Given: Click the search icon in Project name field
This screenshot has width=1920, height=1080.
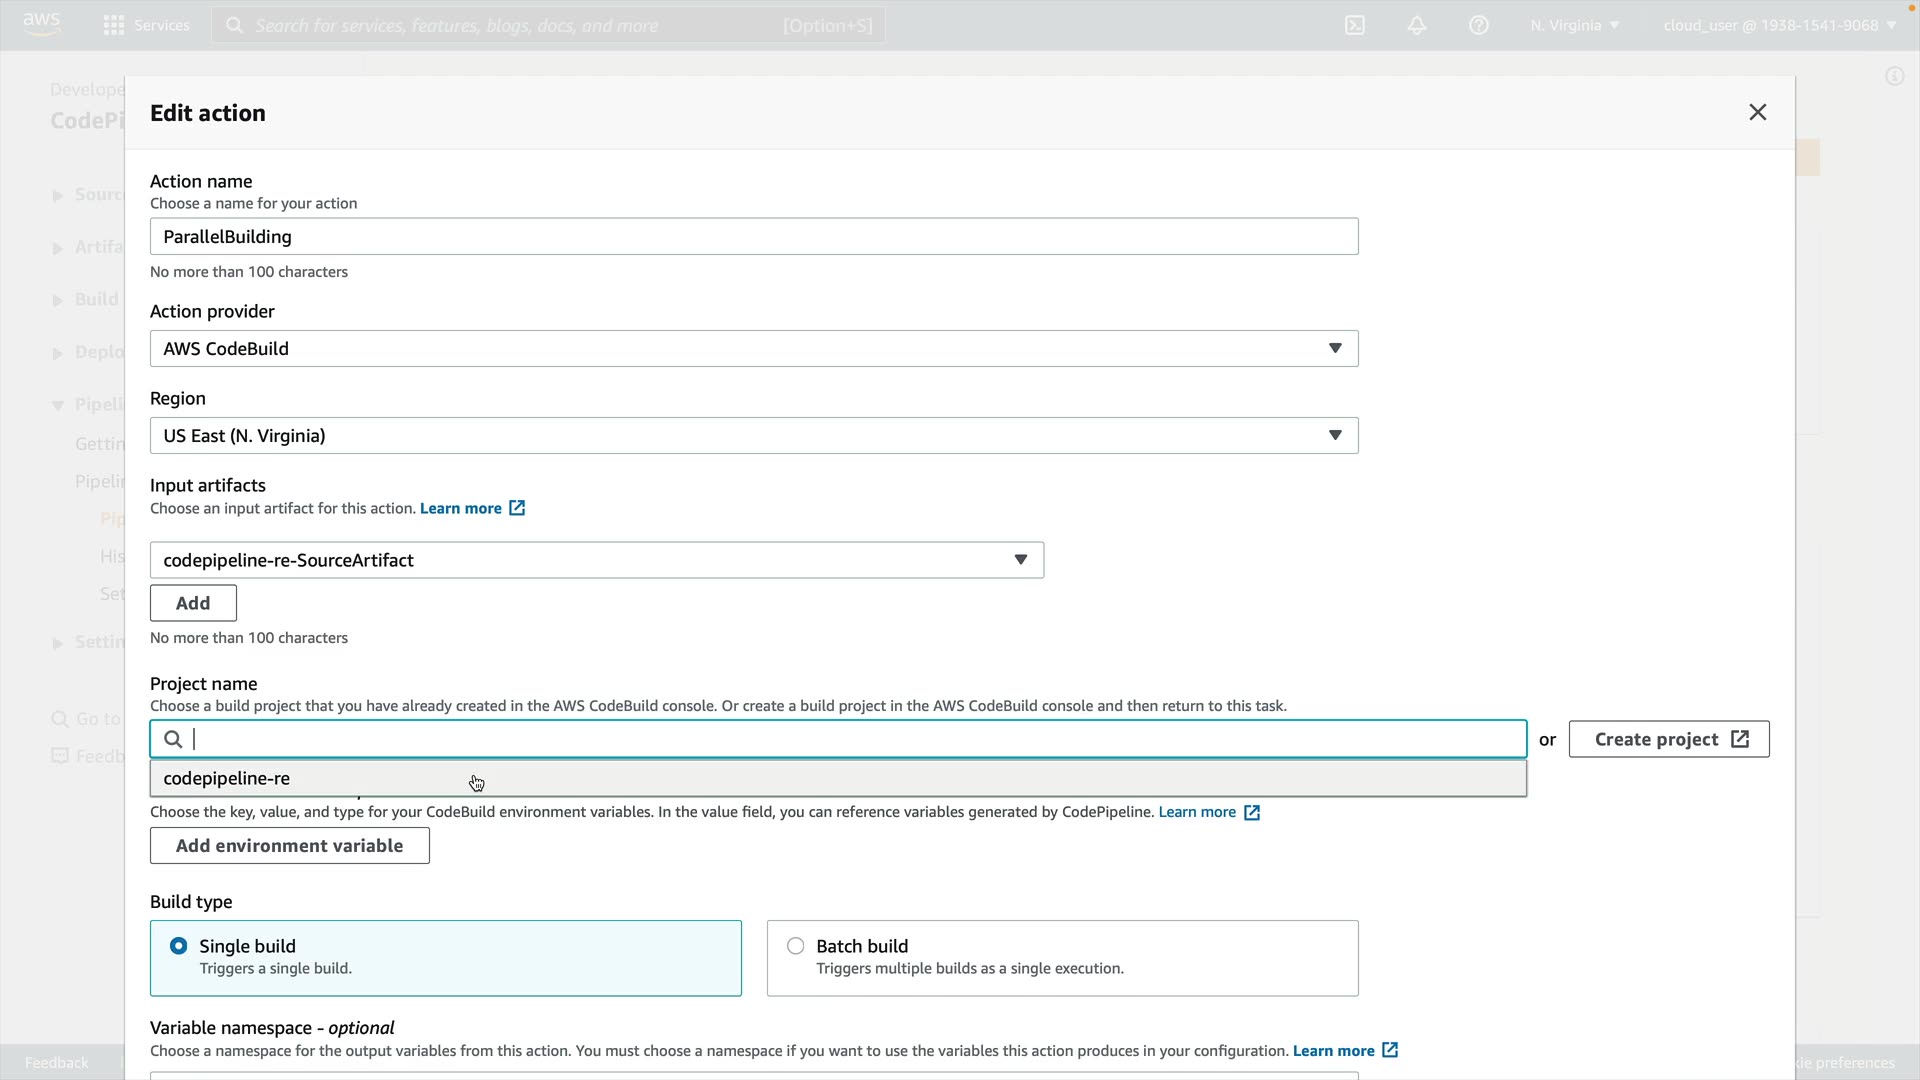Looking at the screenshot, I should [173, 739].
